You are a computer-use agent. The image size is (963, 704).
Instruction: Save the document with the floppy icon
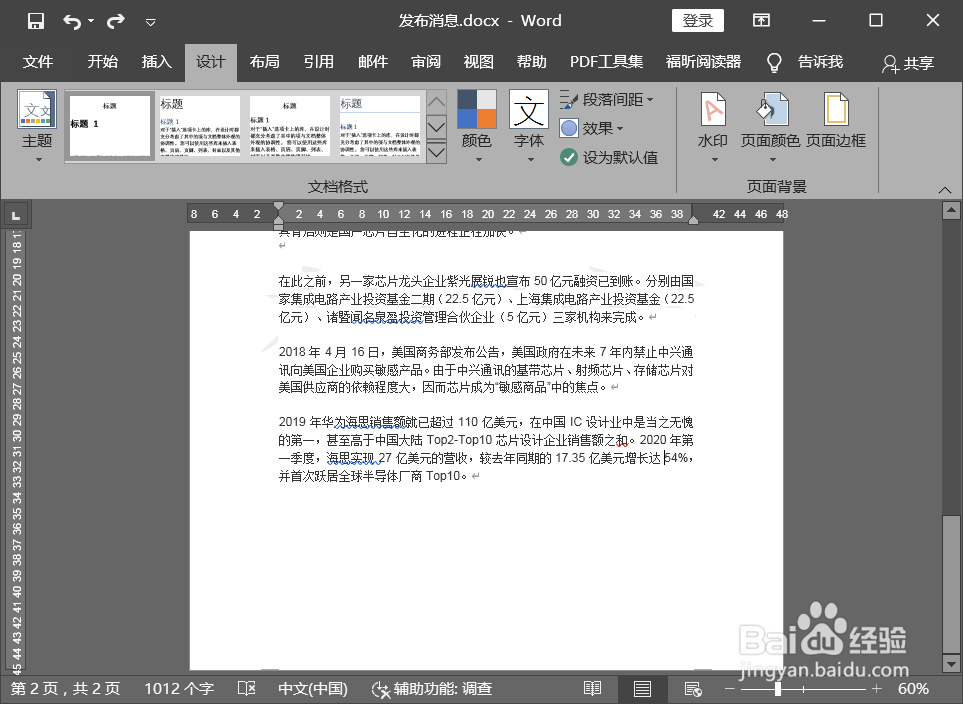36,21
